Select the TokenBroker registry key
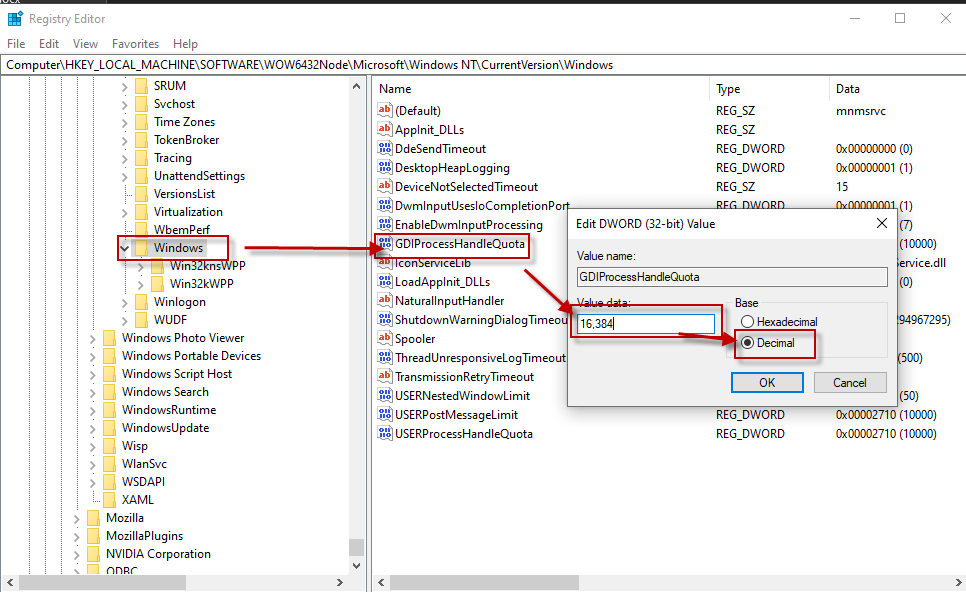 186,140
